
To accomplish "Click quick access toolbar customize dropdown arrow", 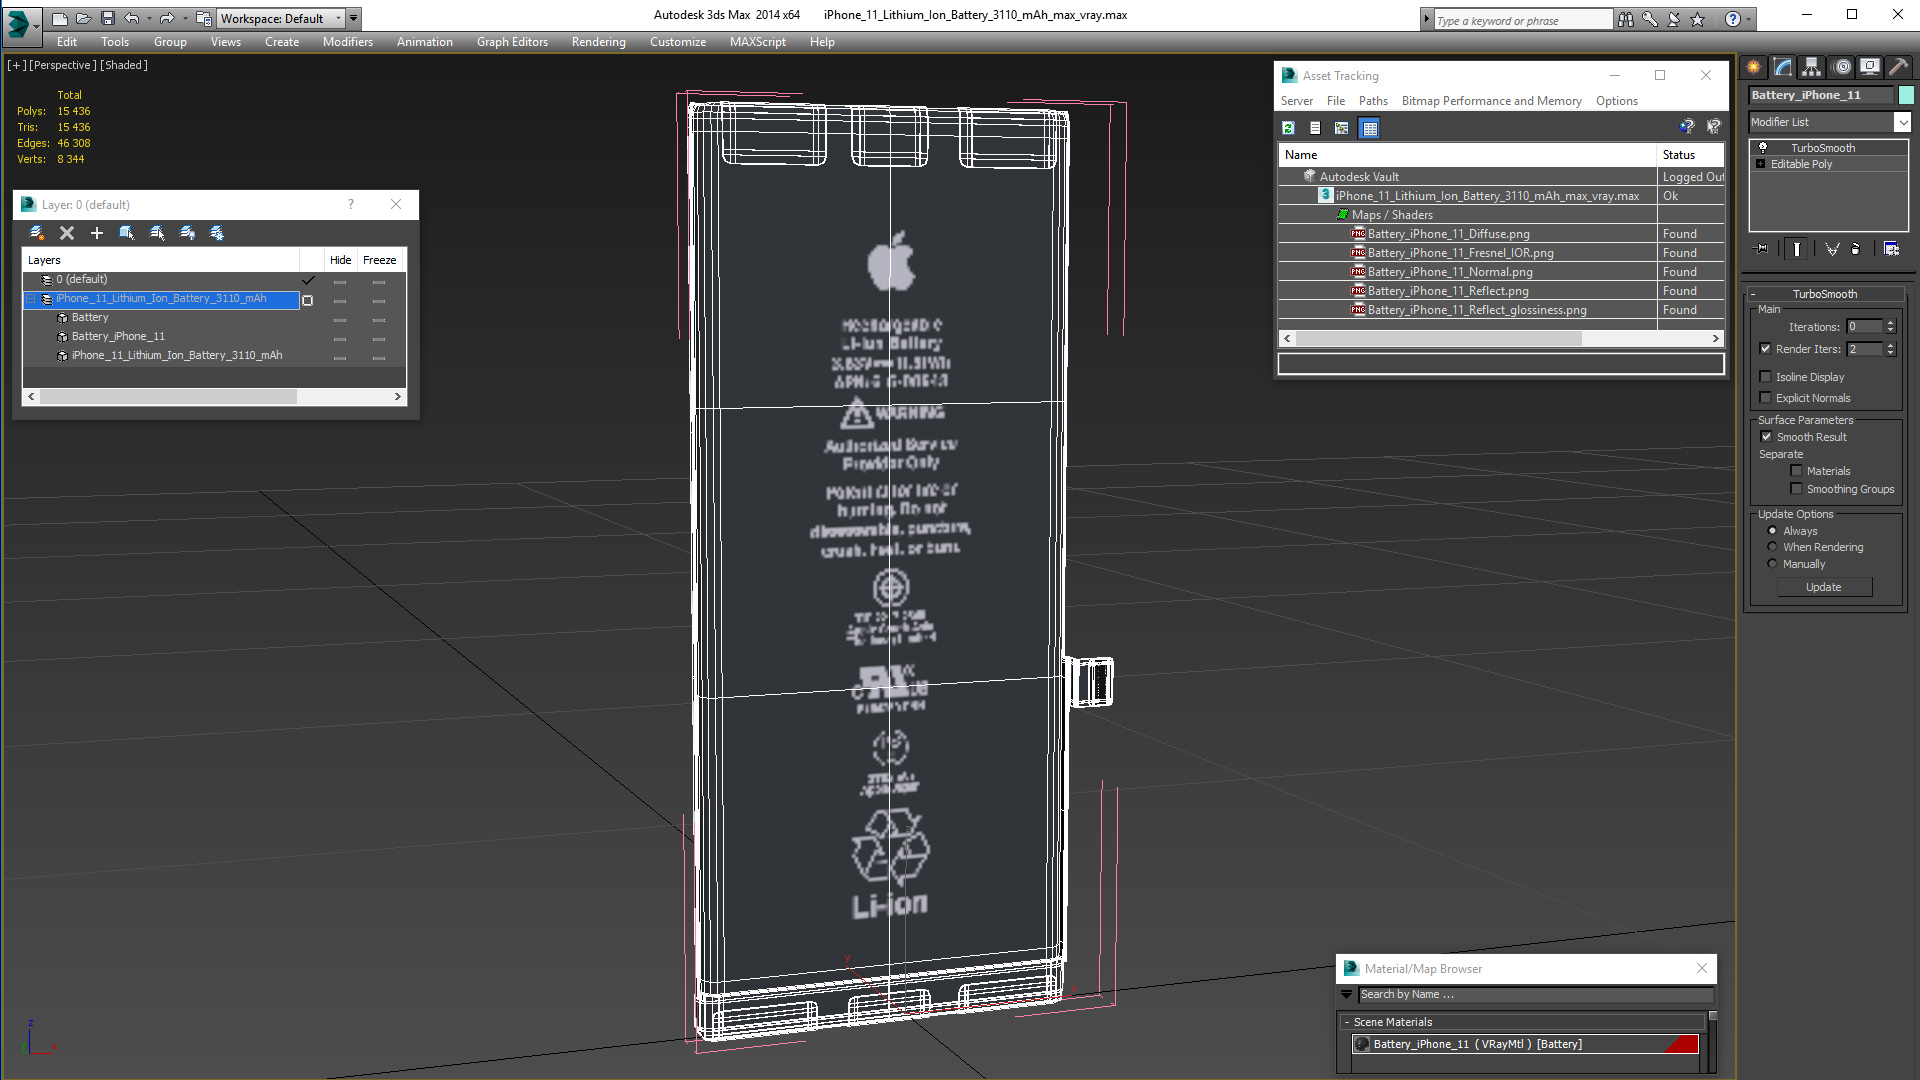I will [354, 18].
